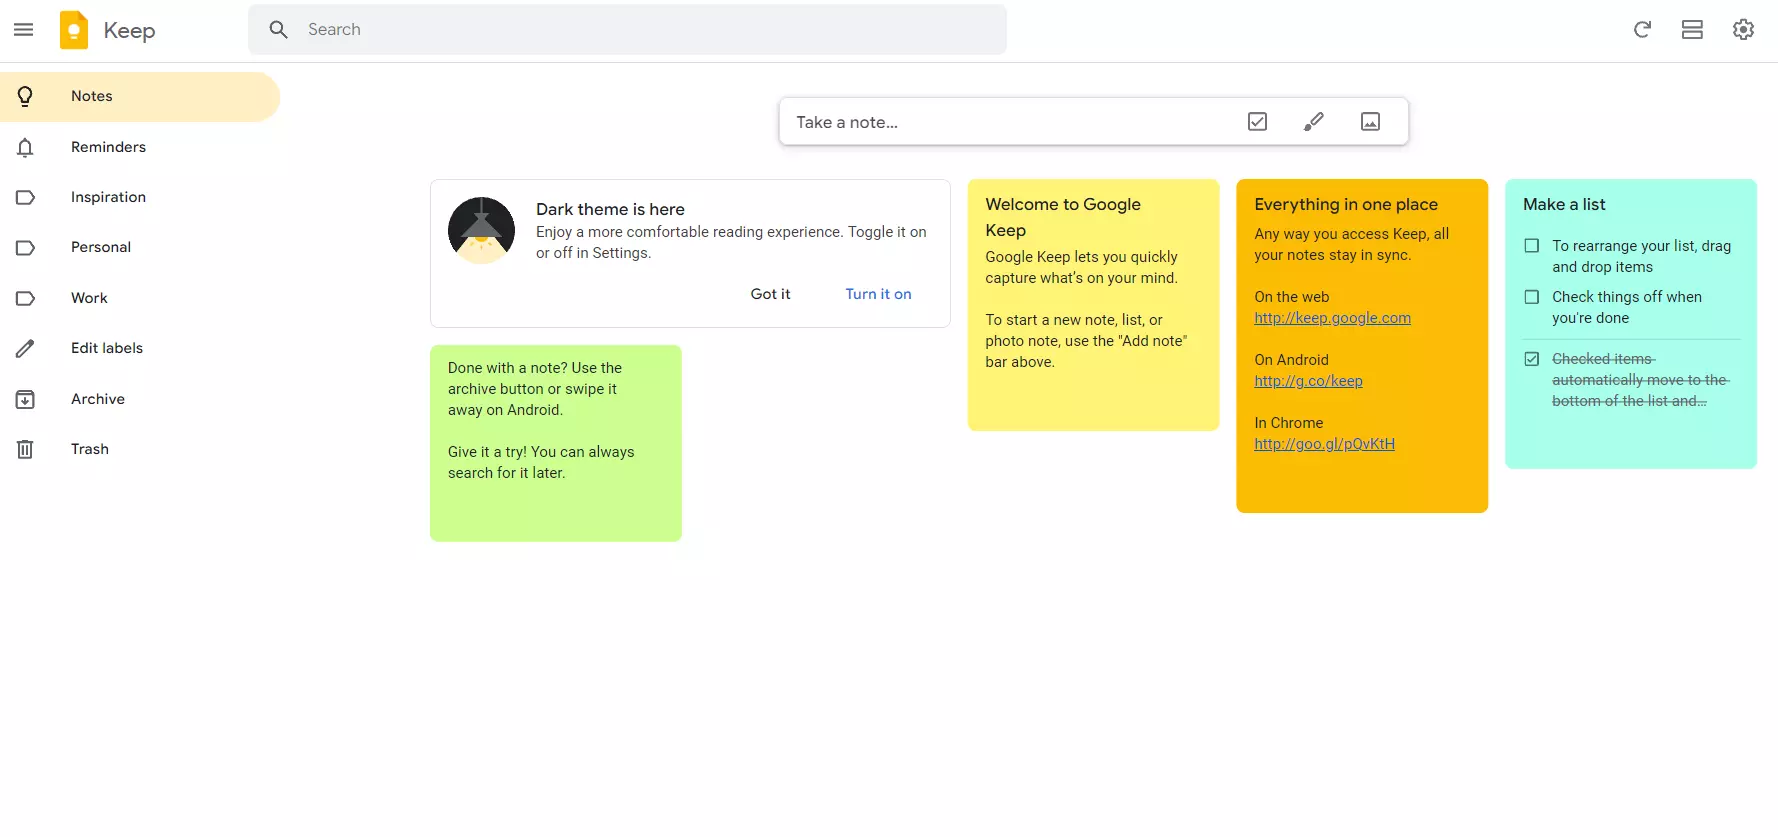
Task: Switch to list view layout
Action: (1692, 30)
